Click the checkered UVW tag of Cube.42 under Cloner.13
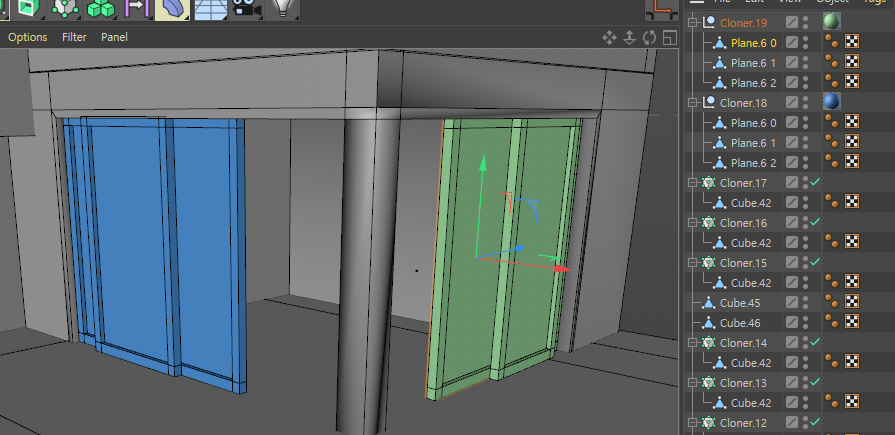The height and width of the screenshot is (435, 895). (852, 401)
